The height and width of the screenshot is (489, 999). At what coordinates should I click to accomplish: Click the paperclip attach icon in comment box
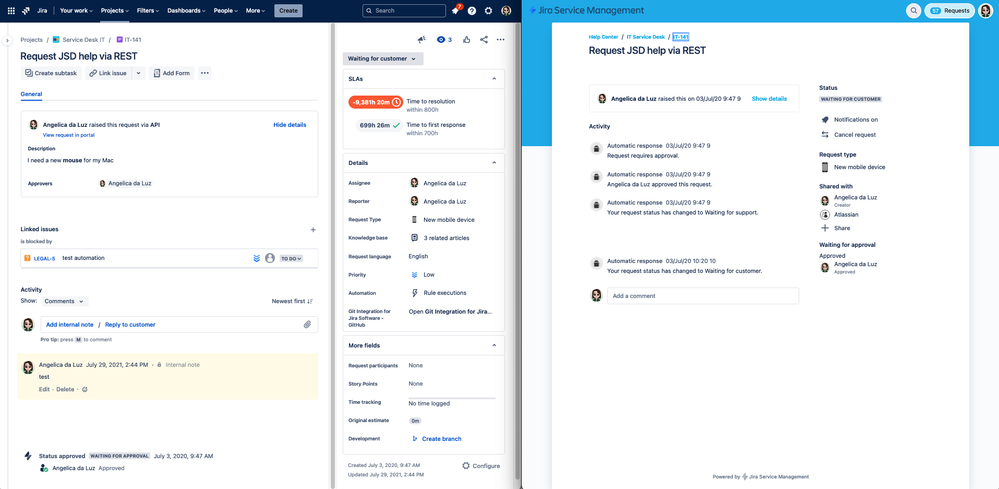pyautogui.click(x=307, y=325)
